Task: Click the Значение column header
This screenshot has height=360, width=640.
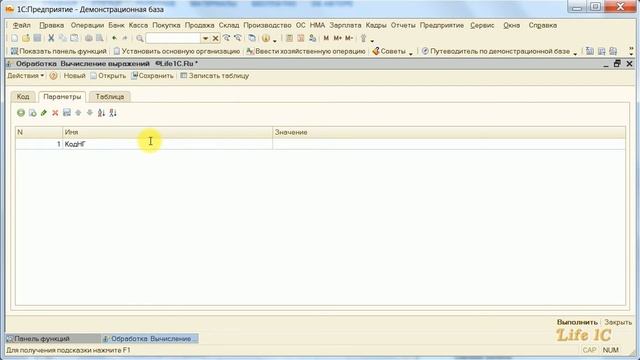Action: (x=449, y=132)
